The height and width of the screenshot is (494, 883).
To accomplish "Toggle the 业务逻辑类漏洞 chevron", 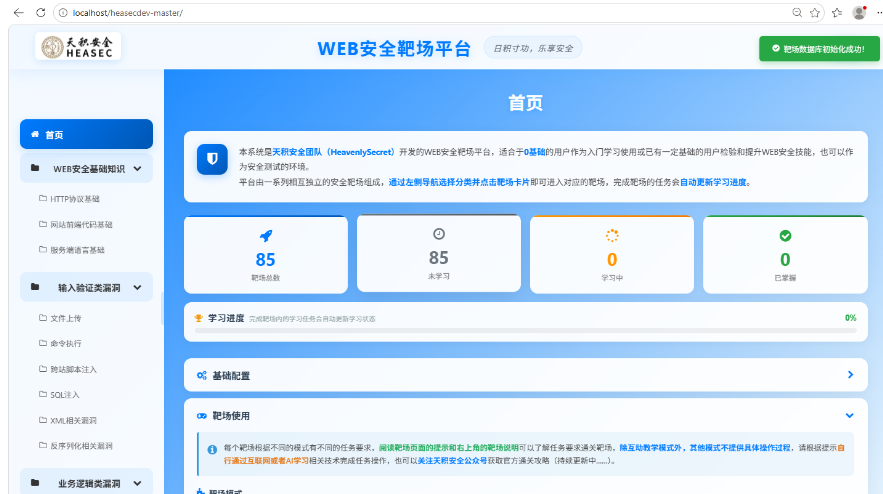I will (x=137, y=483).
